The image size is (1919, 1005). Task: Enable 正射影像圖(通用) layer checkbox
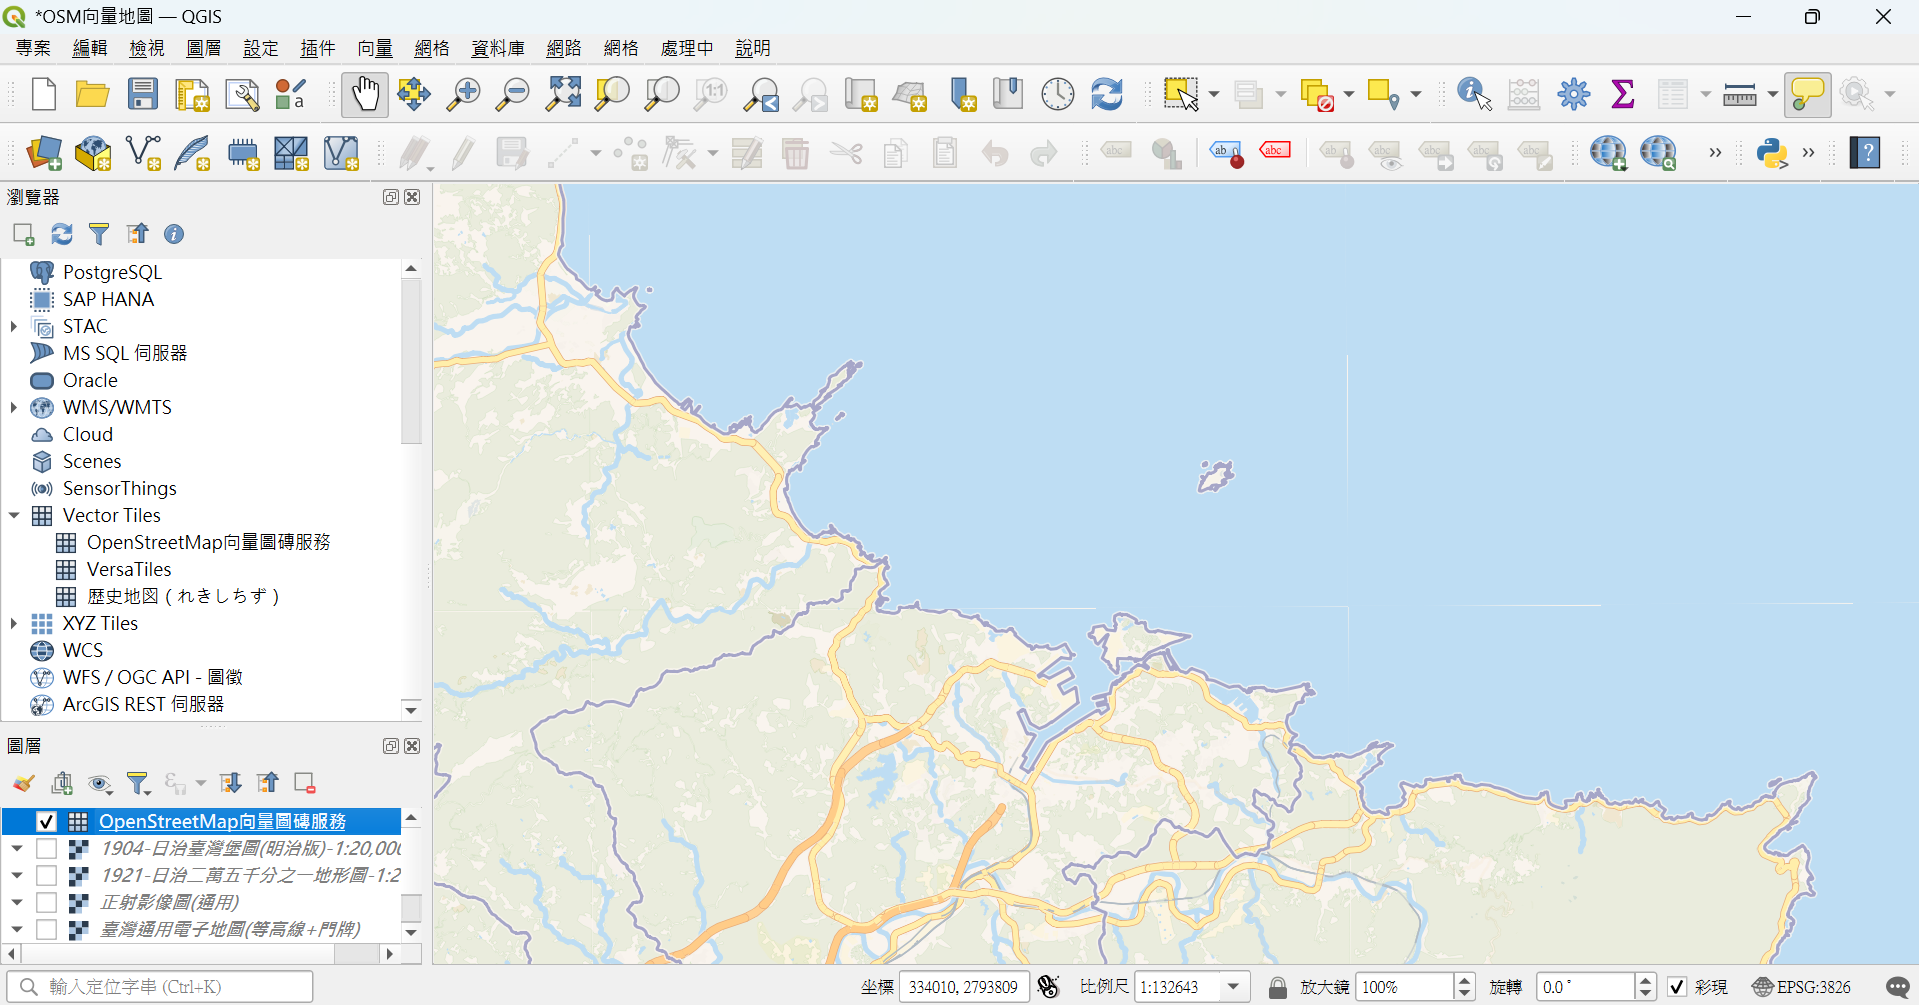pyautogui.click(x=46, y=902)
